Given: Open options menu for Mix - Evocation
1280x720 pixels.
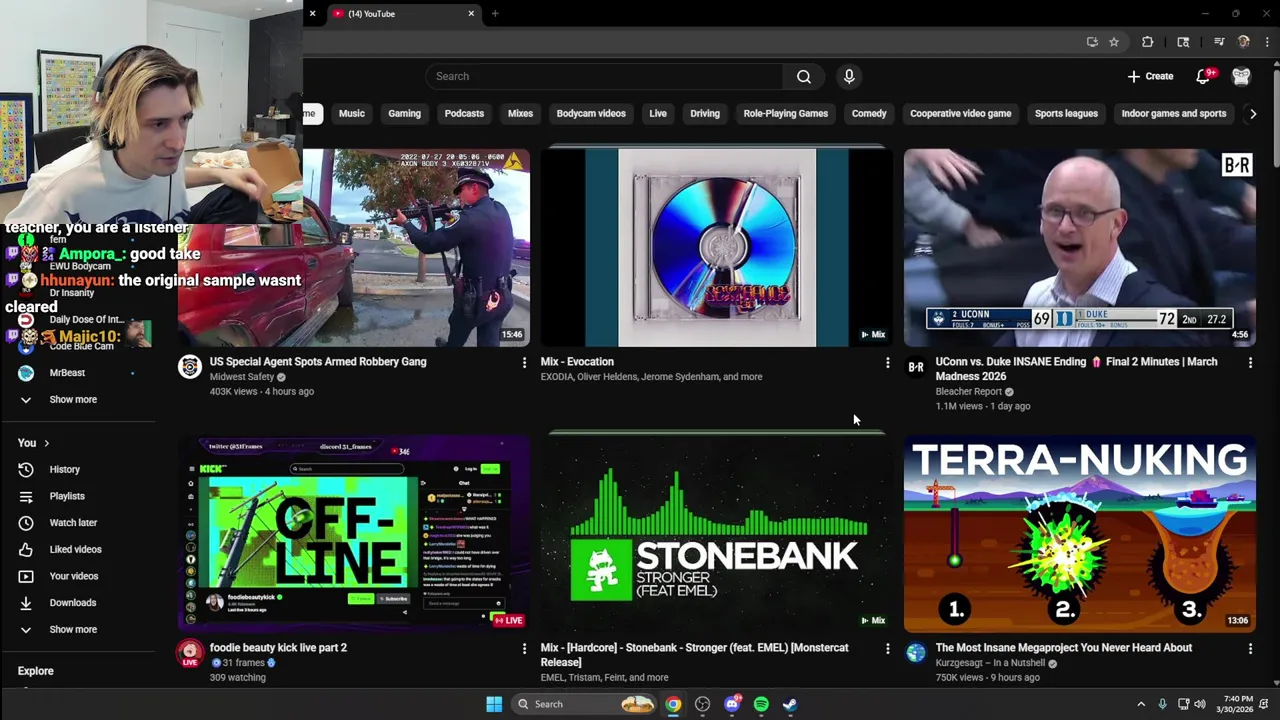Looking at the screenshot, I should pos(887,363).
